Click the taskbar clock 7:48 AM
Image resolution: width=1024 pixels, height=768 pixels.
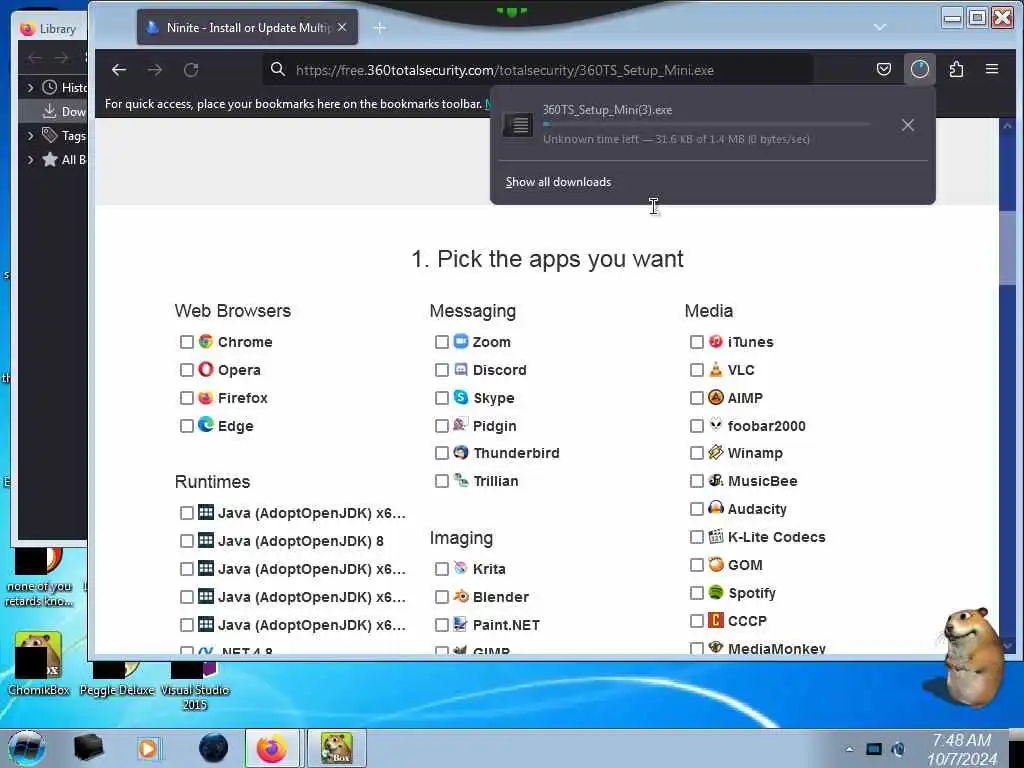(961, 740)
